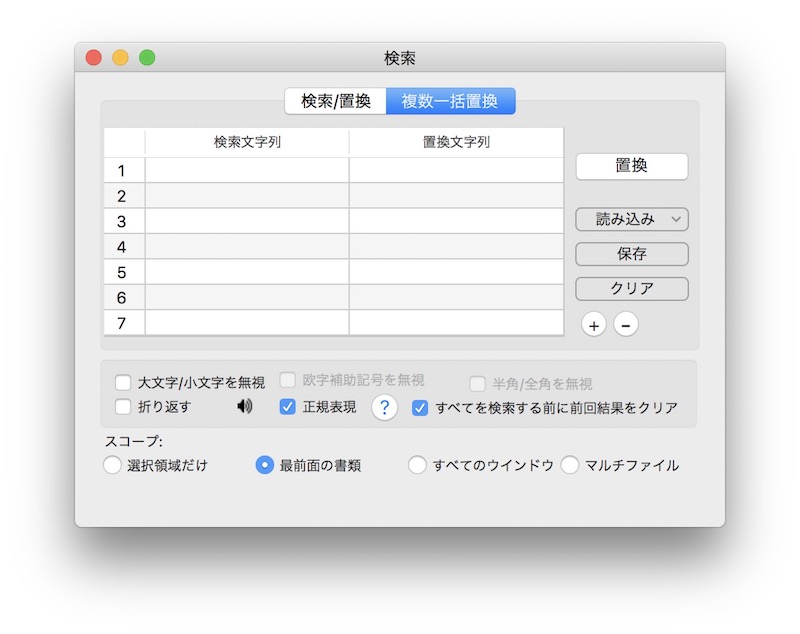800x634 pixels.
Task: Open regular expression help question mark
Action: click(385, 408)
